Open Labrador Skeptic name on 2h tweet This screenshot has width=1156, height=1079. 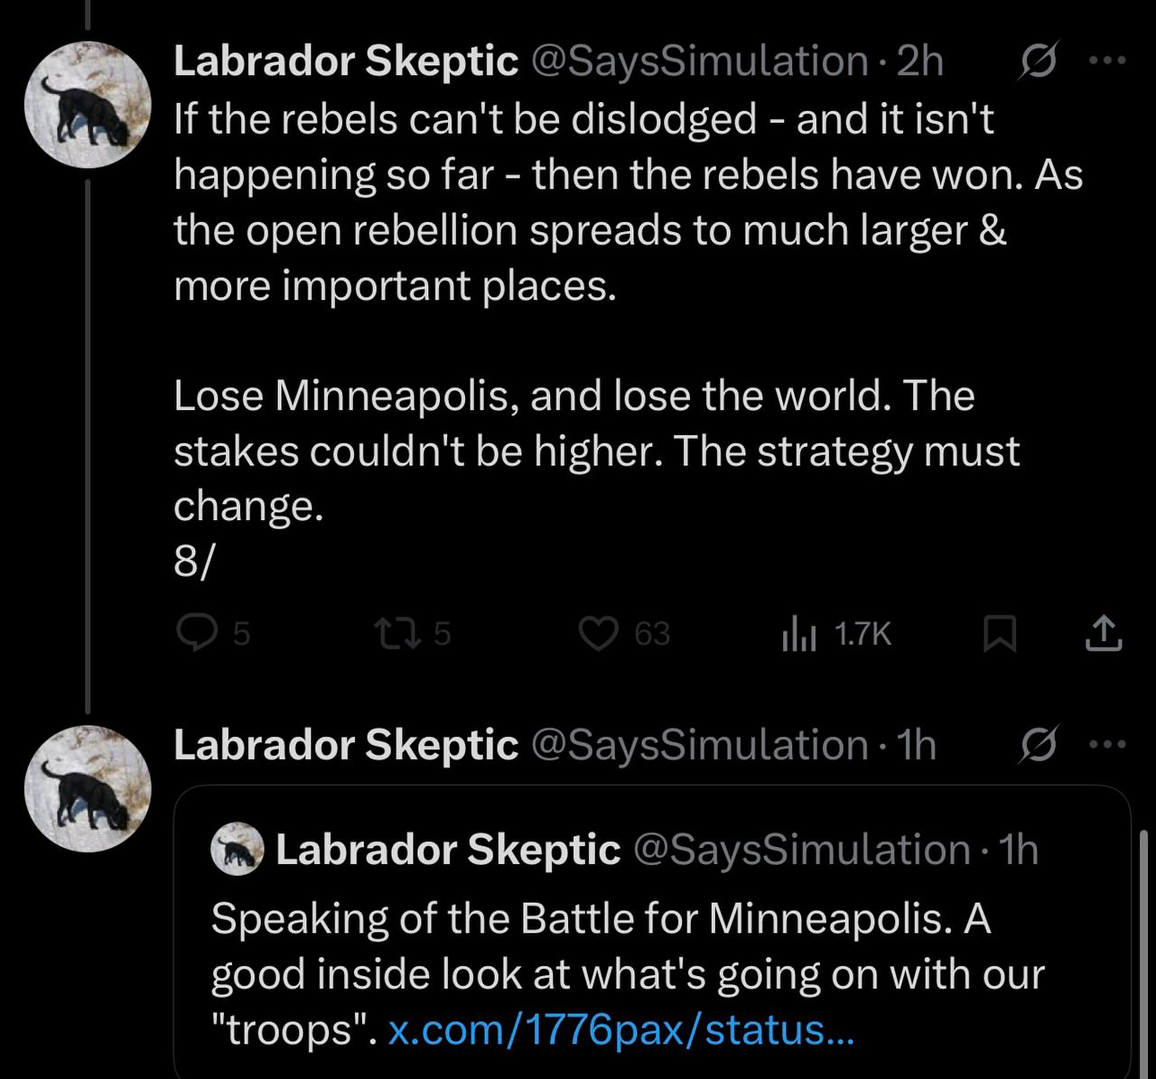[345, 62]
